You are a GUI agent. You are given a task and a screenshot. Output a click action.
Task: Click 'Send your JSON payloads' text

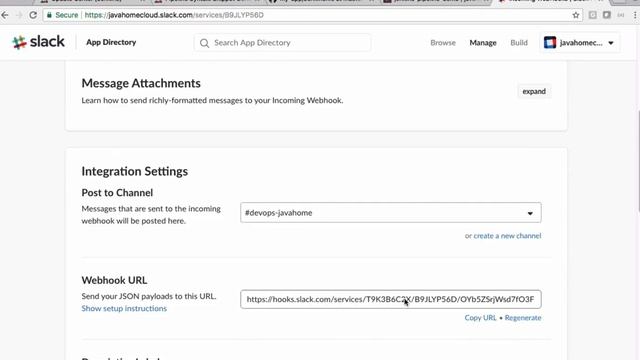point(149,296)
